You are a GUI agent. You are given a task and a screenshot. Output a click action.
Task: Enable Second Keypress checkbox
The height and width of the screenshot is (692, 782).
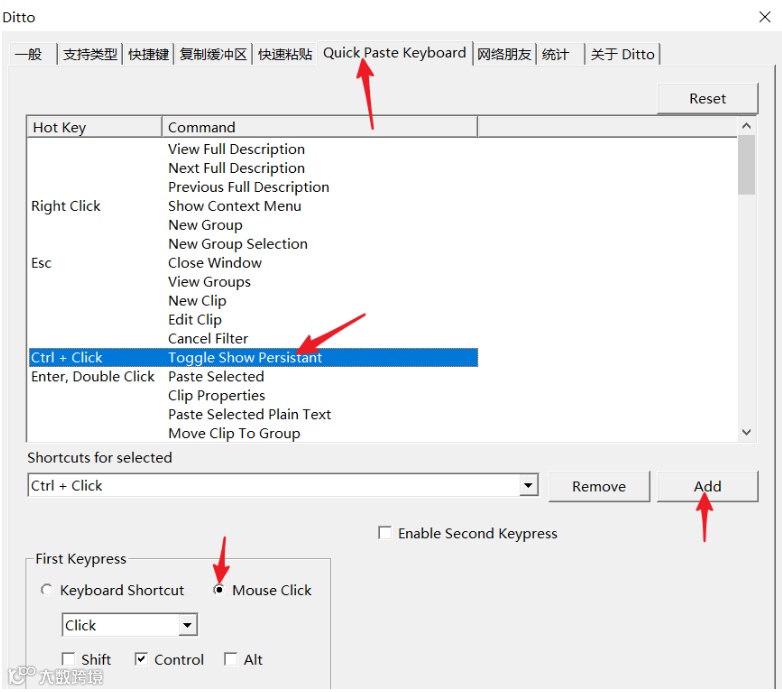click(x=385, y=533)
